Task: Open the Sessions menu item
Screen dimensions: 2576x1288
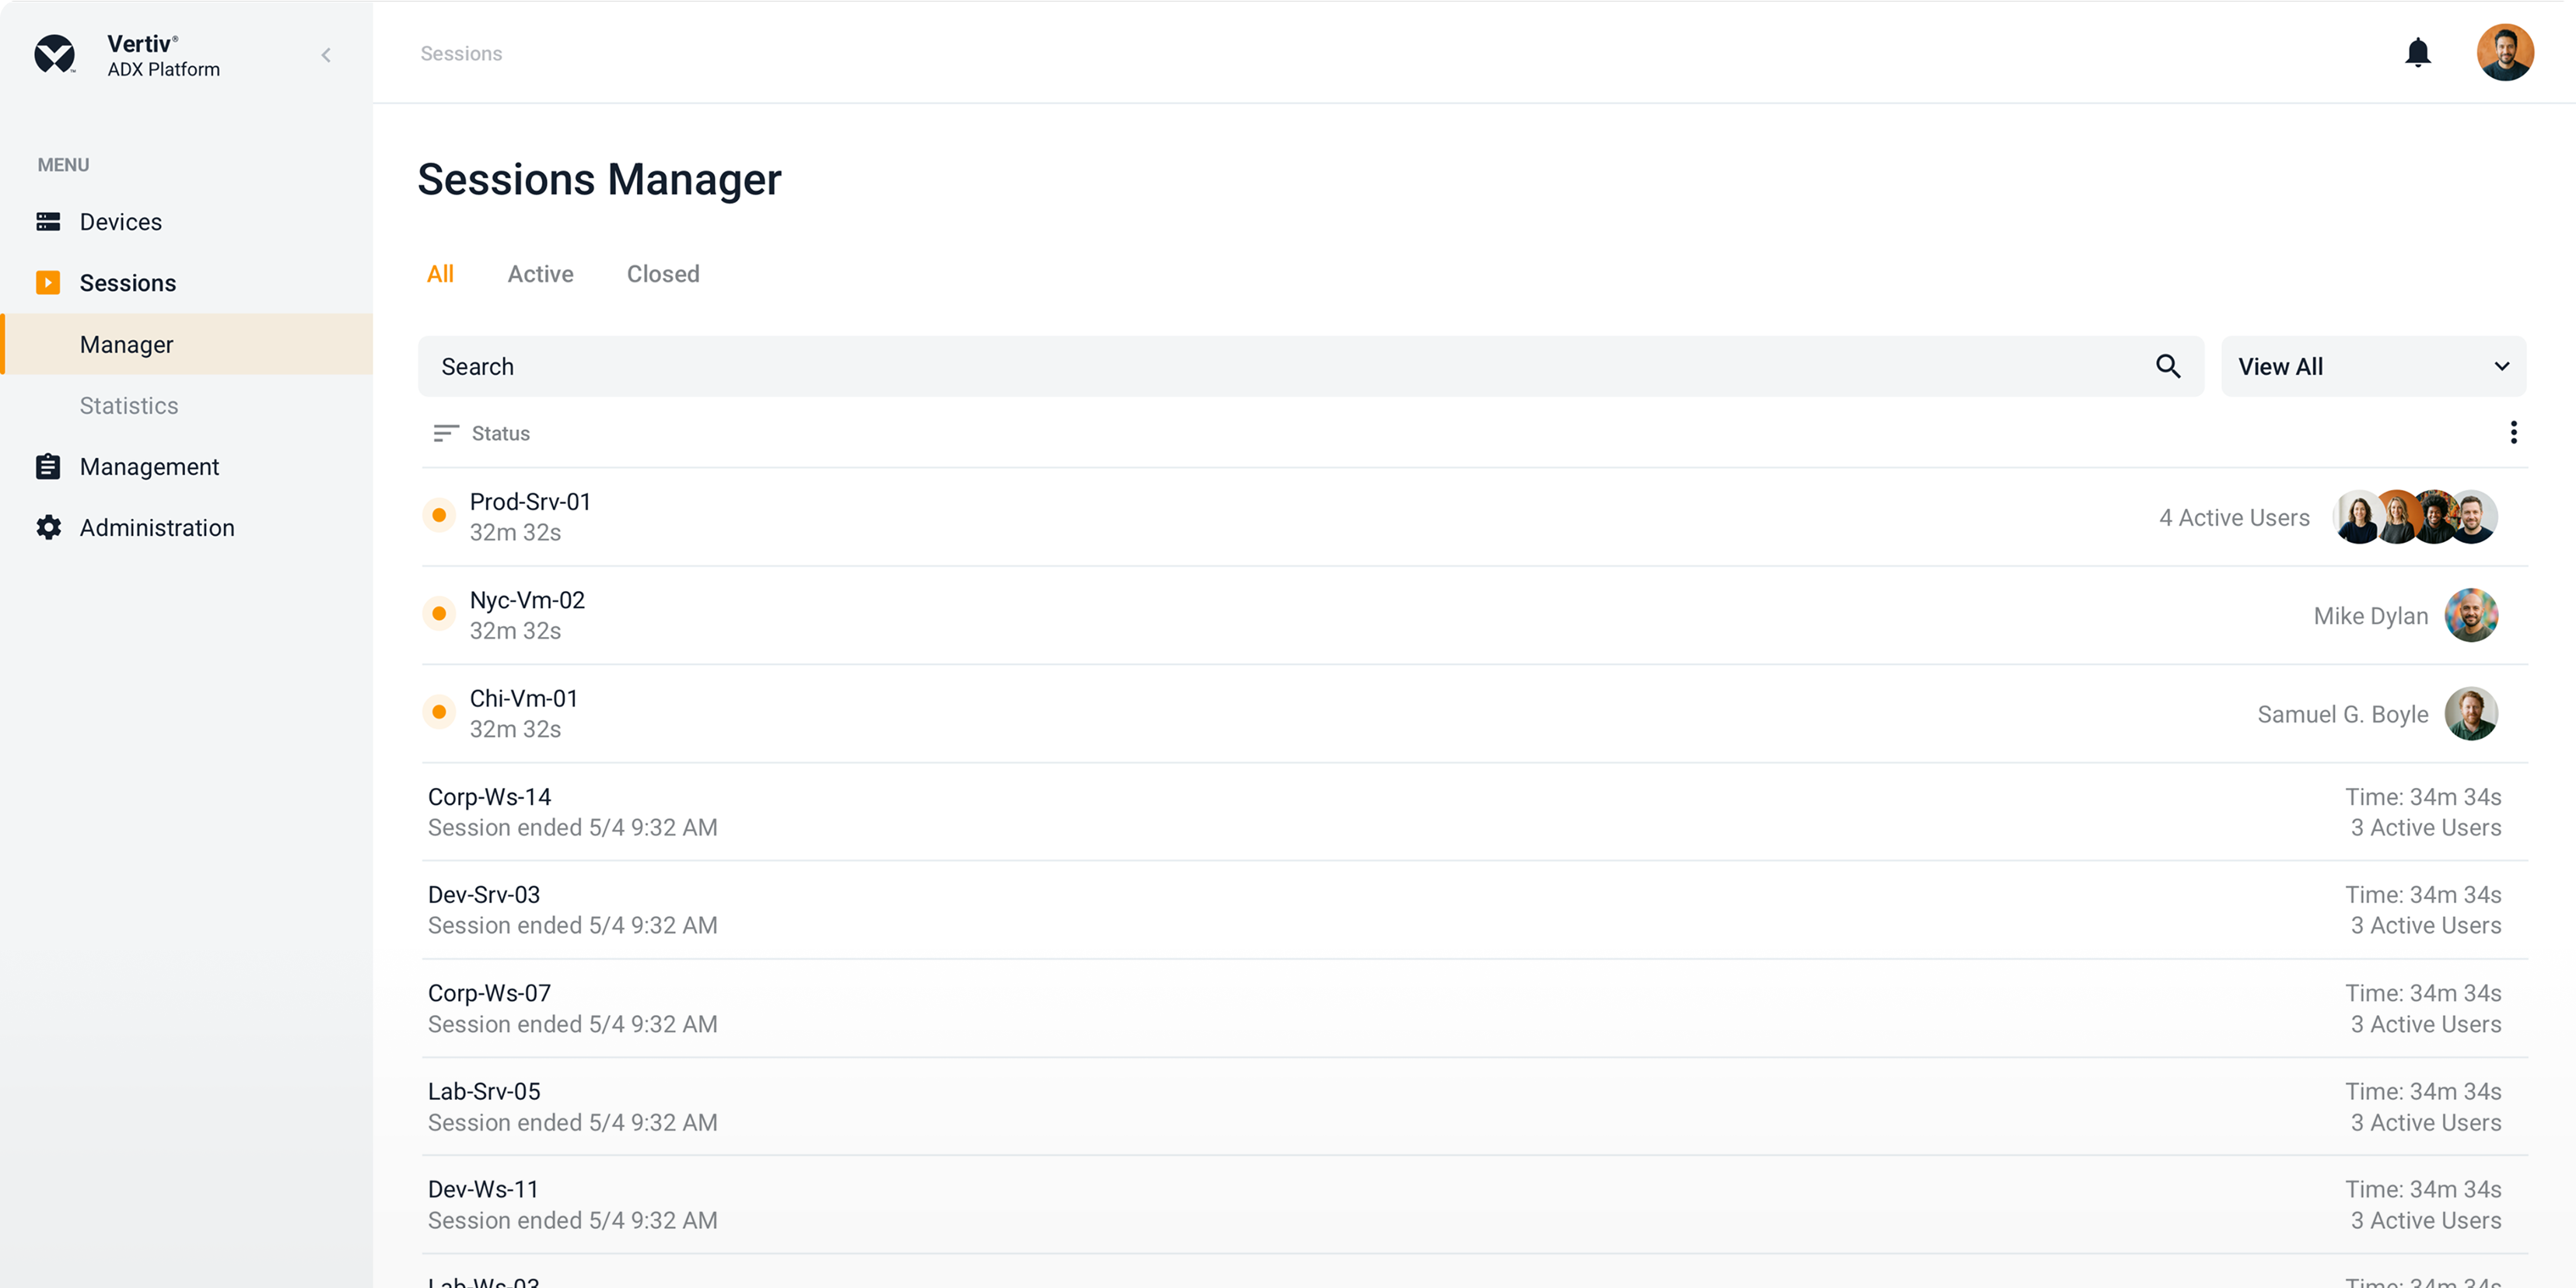Action: coord(186,283)
